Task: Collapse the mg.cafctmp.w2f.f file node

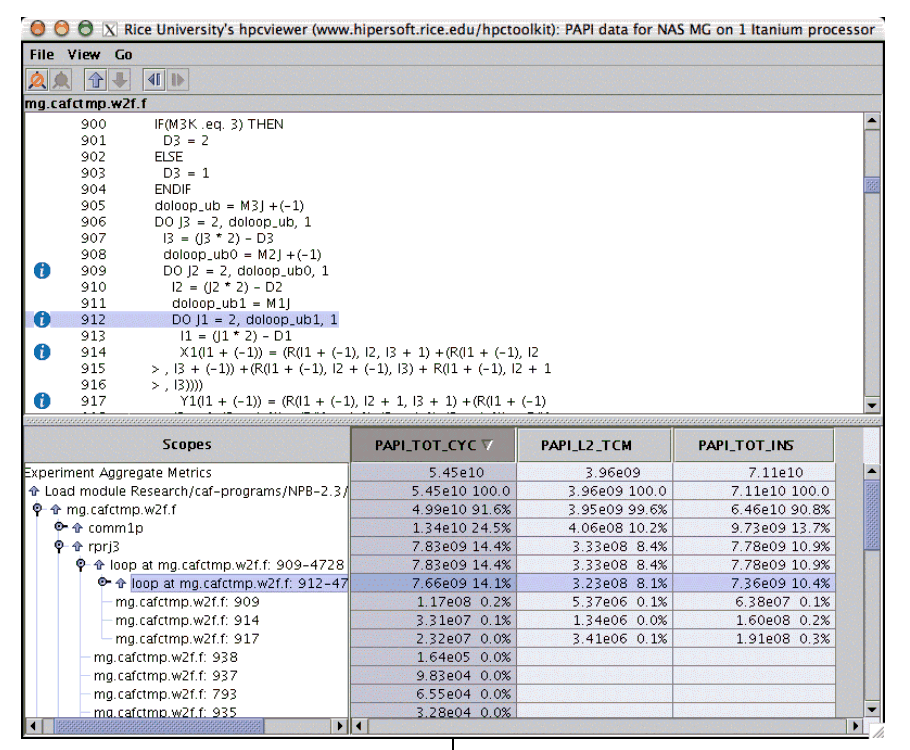Action: tap(38, 509)
